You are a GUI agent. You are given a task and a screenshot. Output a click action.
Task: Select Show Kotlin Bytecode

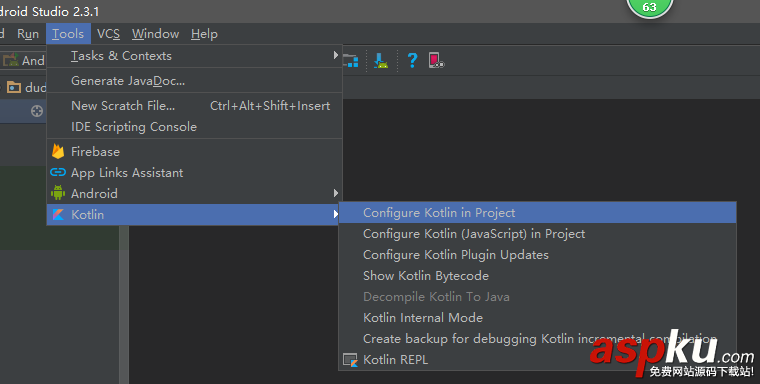(538, 275)
